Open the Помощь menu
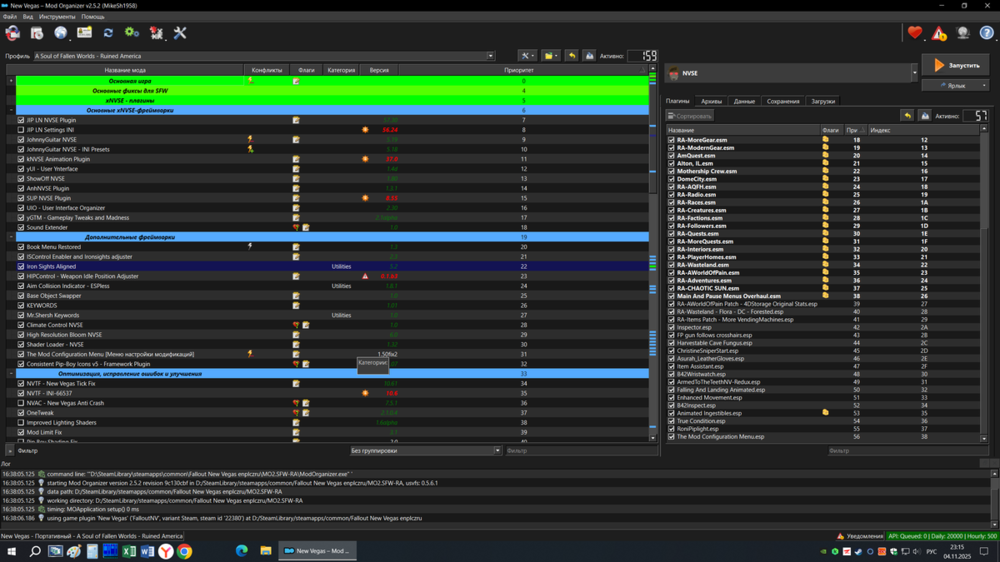Screen dimensions: 1000x562 point(92,17)
